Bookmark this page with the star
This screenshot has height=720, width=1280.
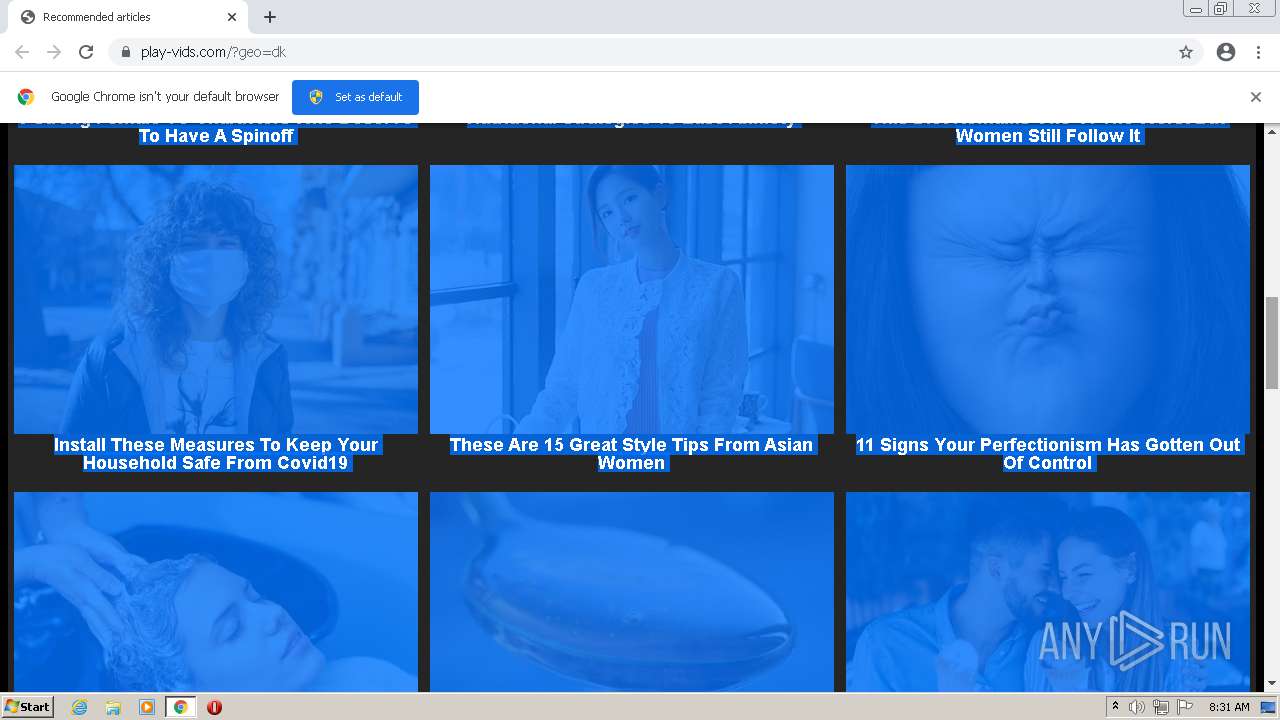click(x=1186, y=52)
